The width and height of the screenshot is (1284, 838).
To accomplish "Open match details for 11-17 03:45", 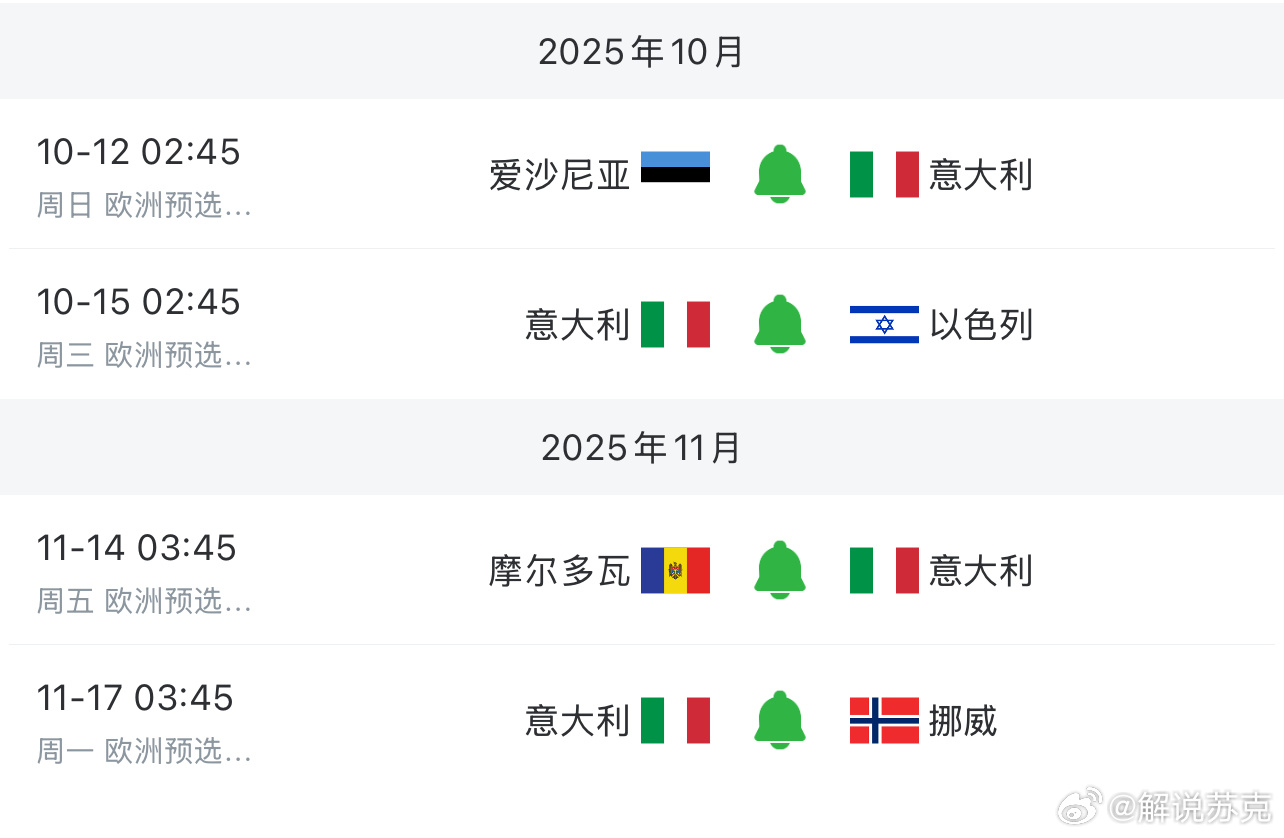I will pos(642,720).
